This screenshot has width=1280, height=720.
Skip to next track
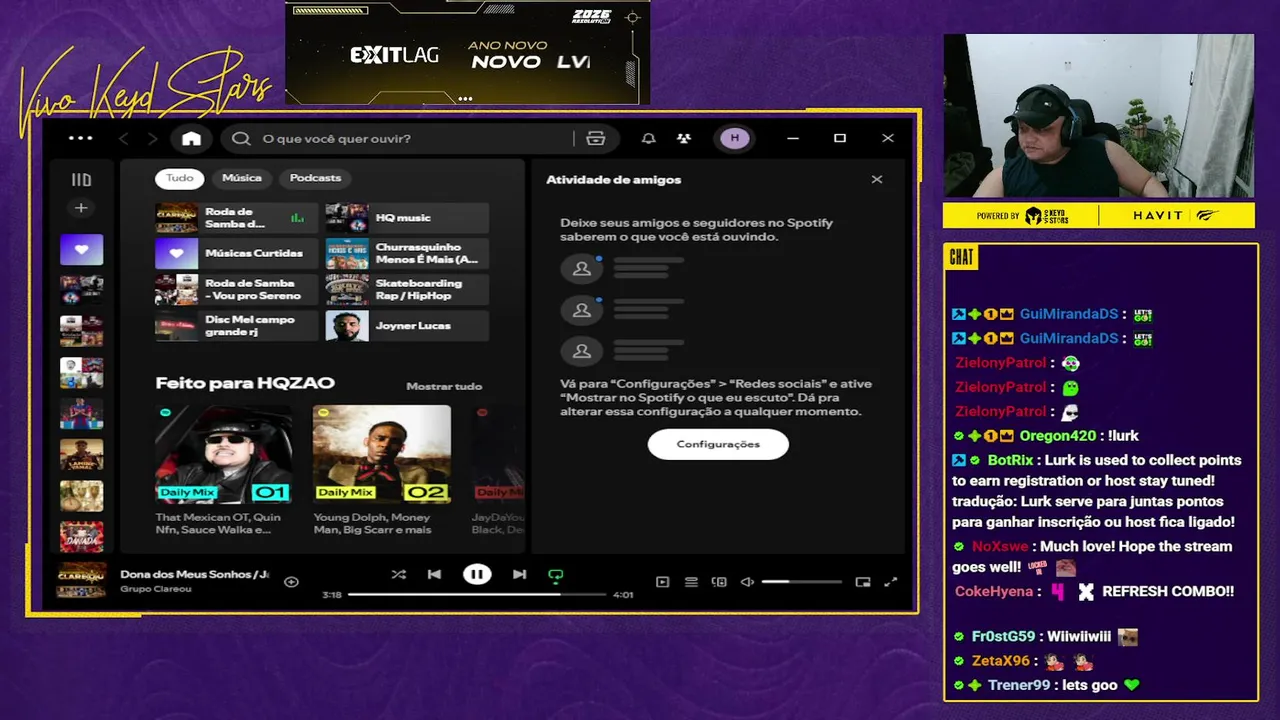(519, 575)
